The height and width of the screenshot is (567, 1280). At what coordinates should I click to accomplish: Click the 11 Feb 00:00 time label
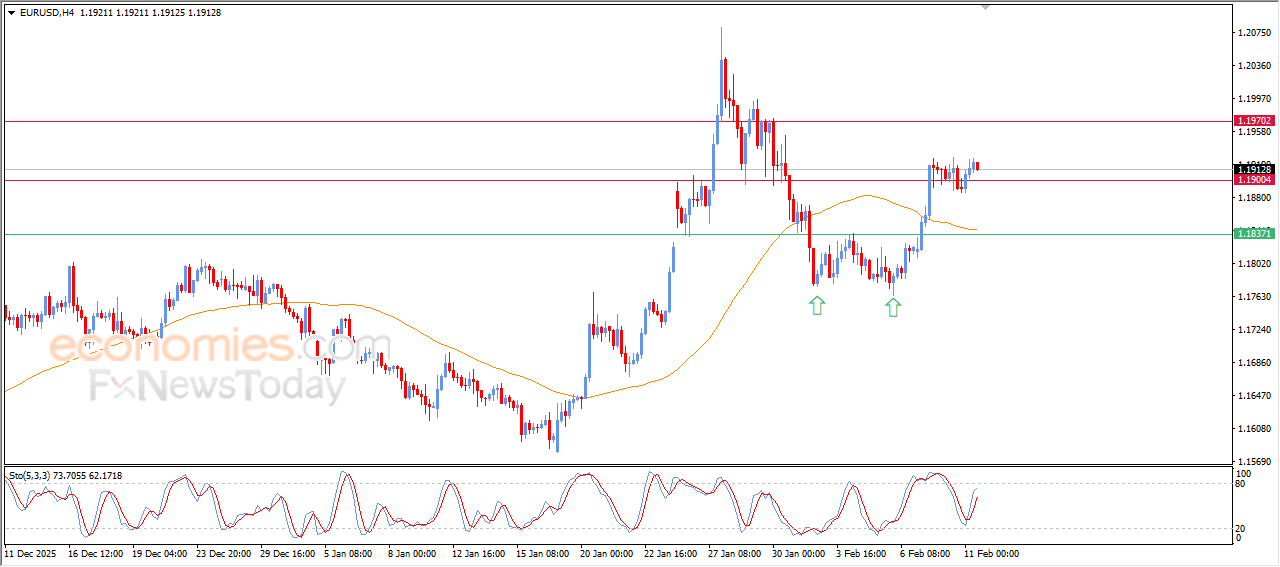tap(991, 553)
